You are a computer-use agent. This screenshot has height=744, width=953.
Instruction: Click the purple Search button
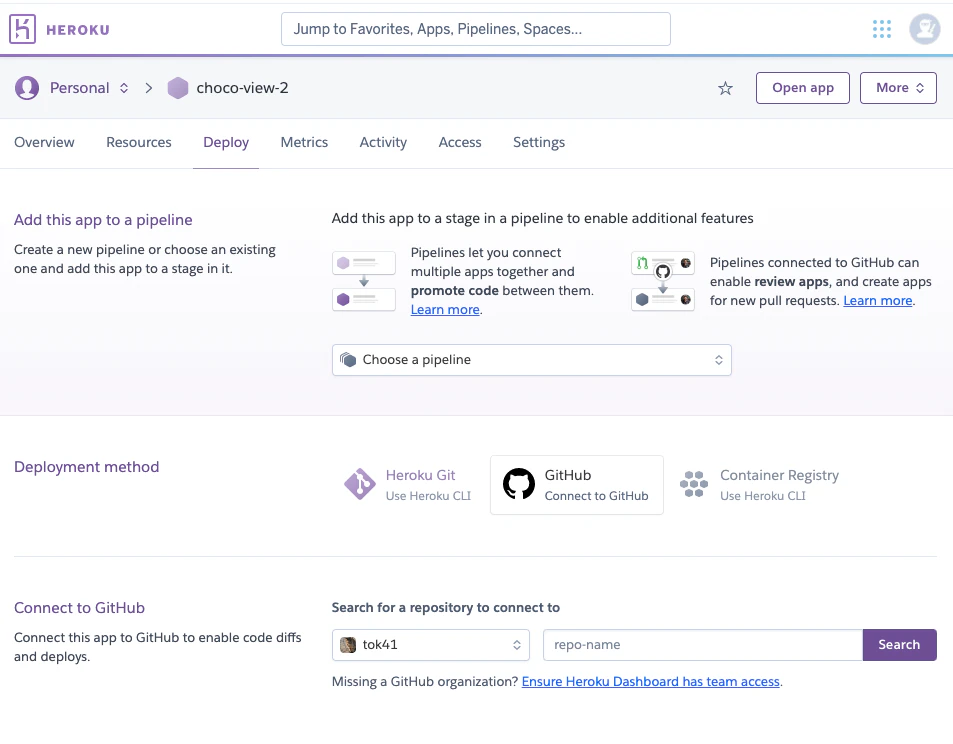click(899, 645)
